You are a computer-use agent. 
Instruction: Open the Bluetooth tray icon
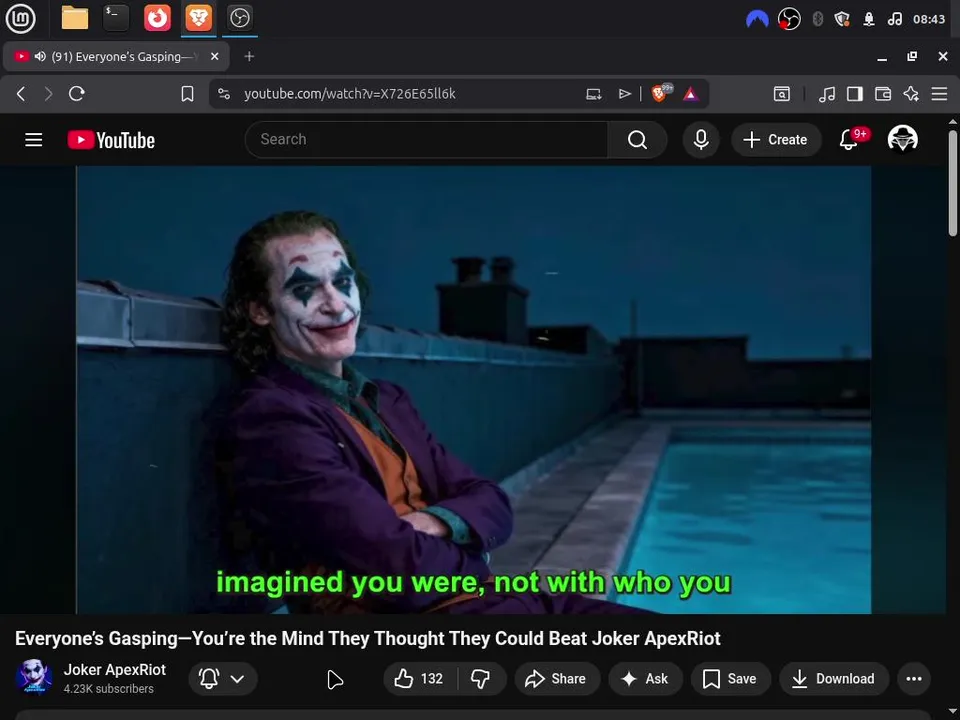(817, 19)
